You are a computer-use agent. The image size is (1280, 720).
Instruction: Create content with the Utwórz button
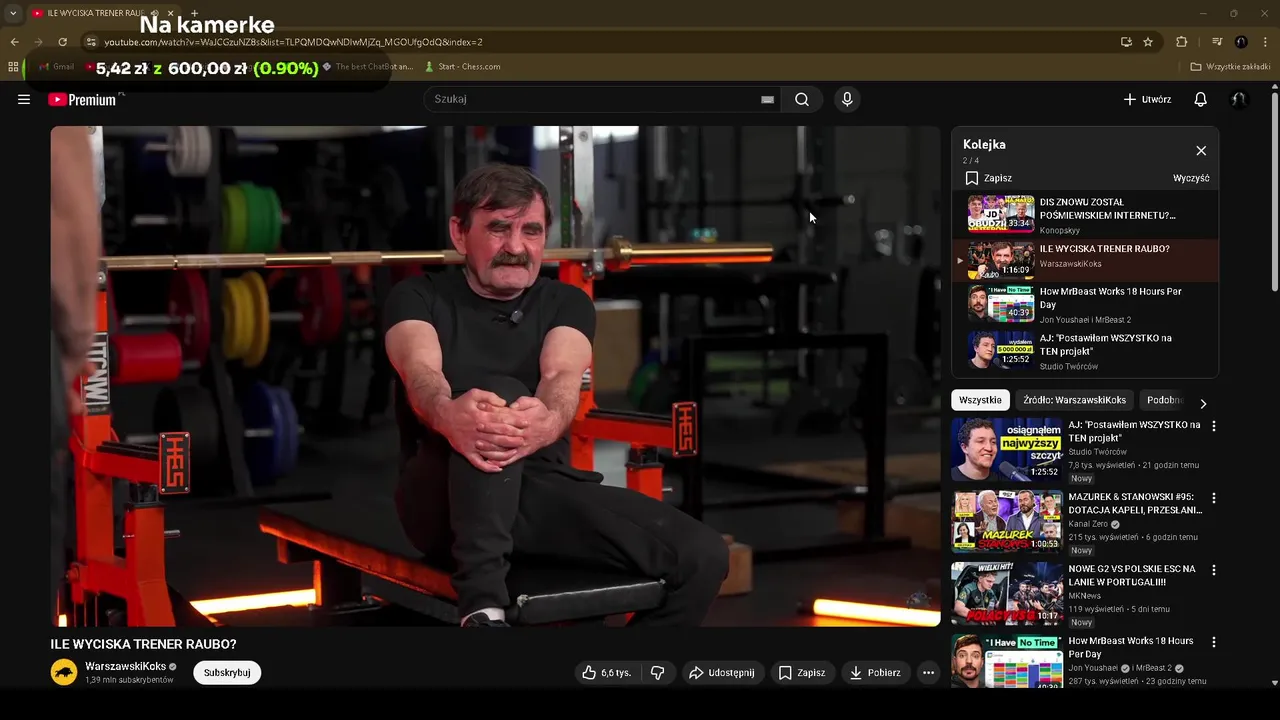(1147, 99)
